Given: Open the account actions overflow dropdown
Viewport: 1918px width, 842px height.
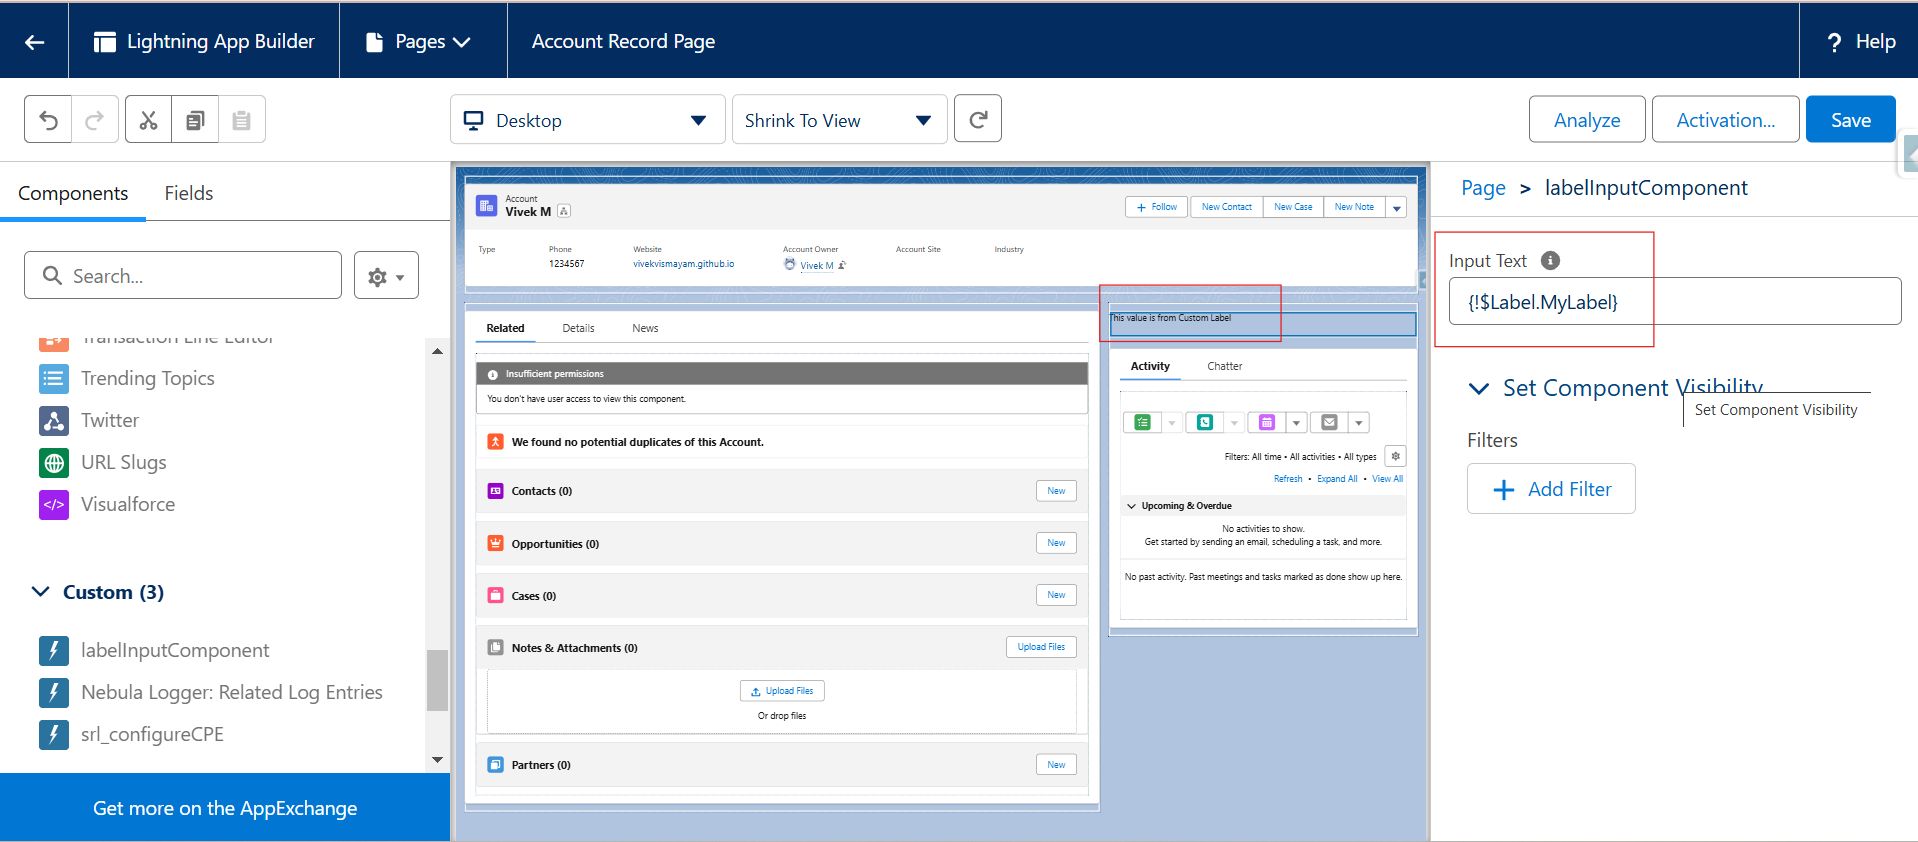Looking at the screenshot, I should [1397, 207].
